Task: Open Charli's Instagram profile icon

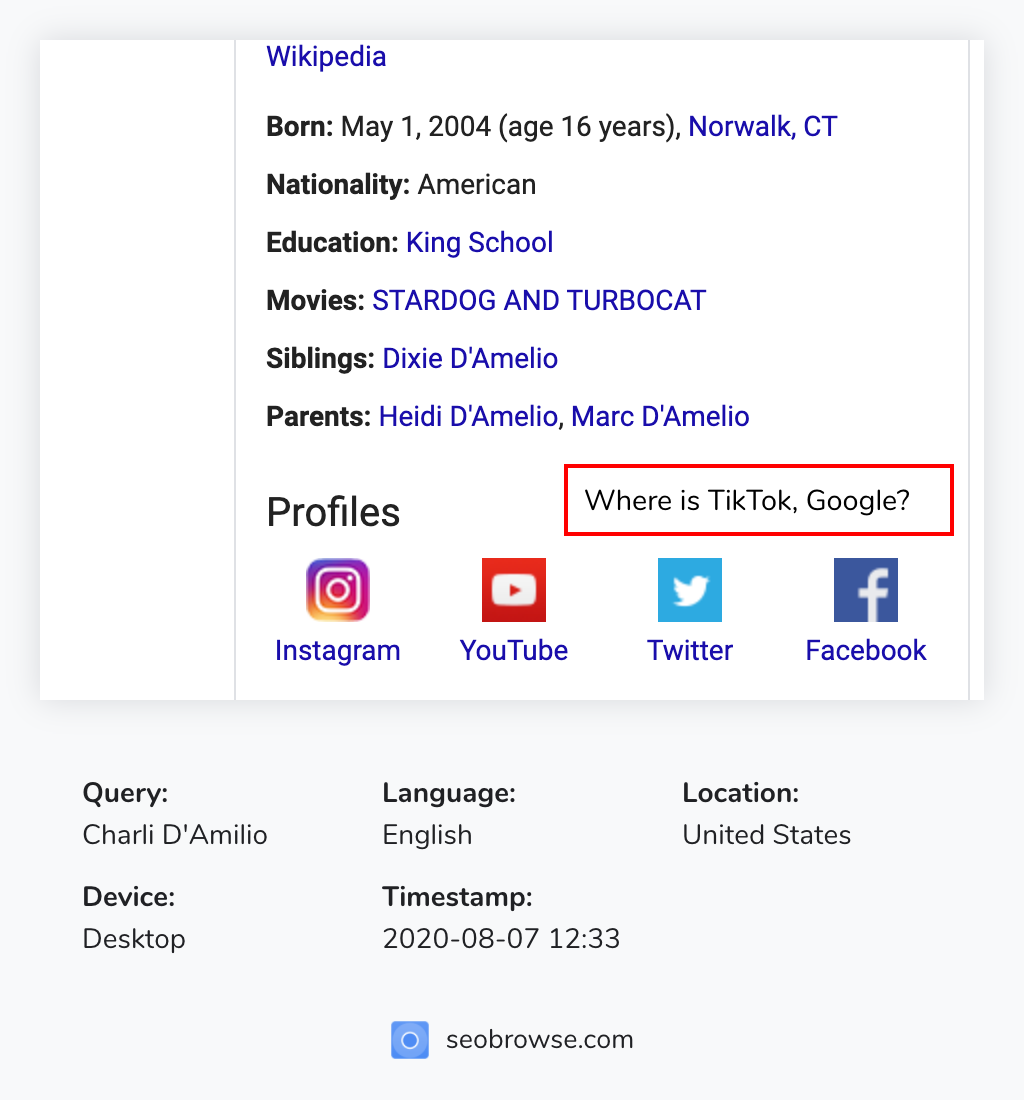Action: click(x=337, y=589)
